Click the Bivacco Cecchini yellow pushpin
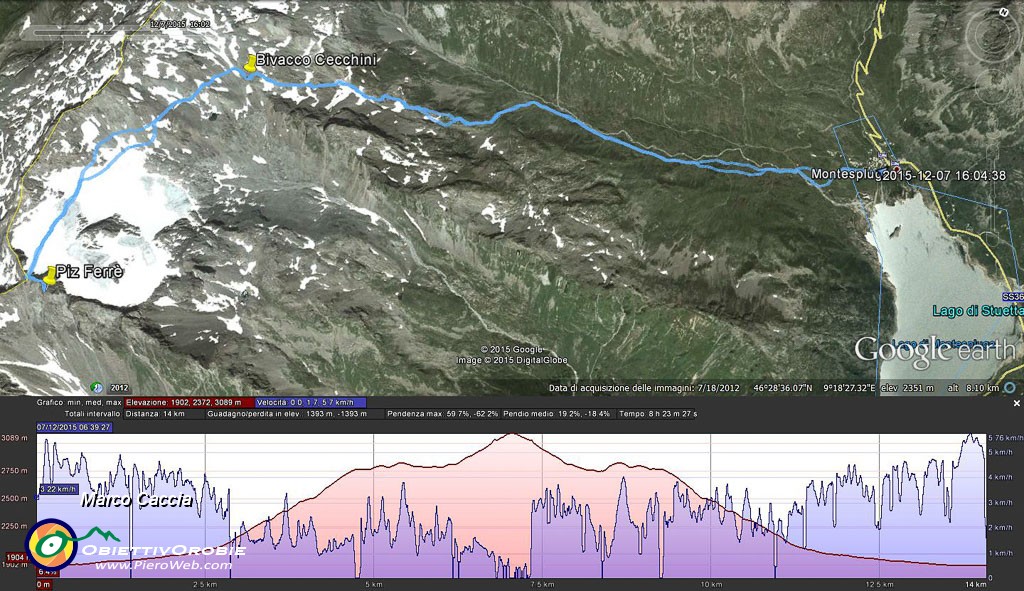The image size is (1024, 591). (x=249, y=63)
